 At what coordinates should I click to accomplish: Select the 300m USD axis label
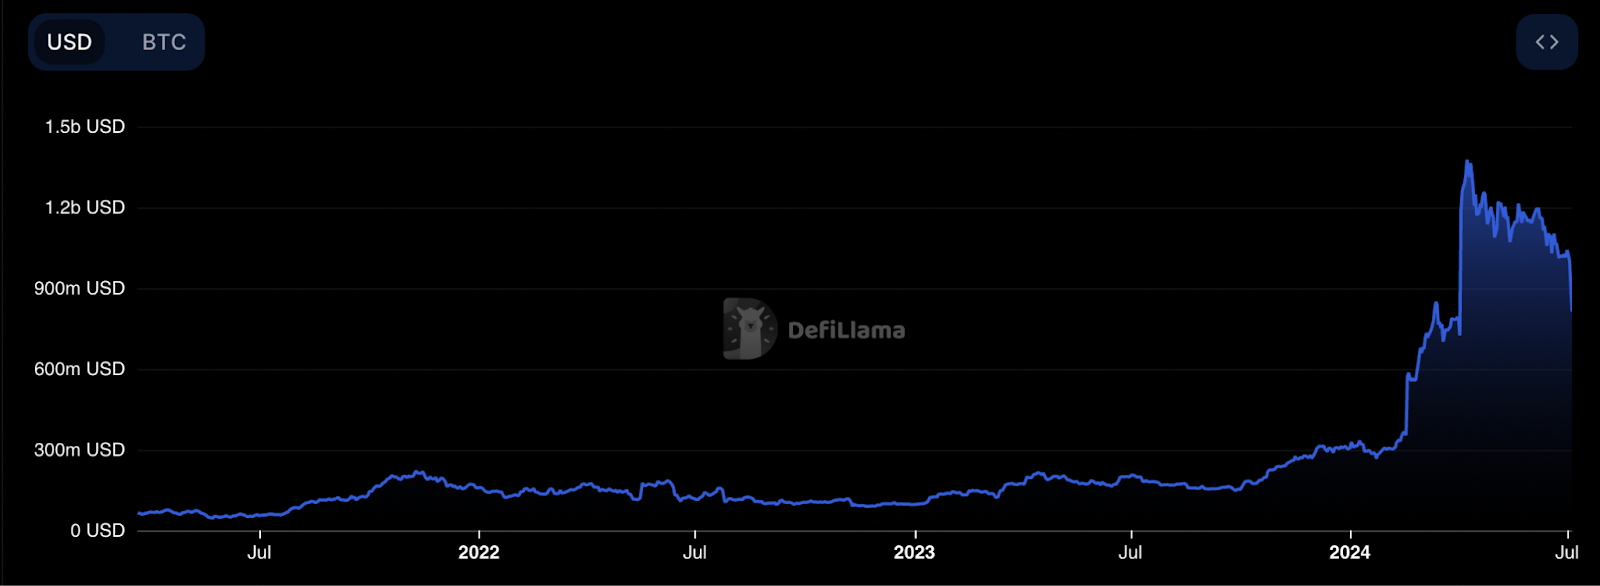79,450
